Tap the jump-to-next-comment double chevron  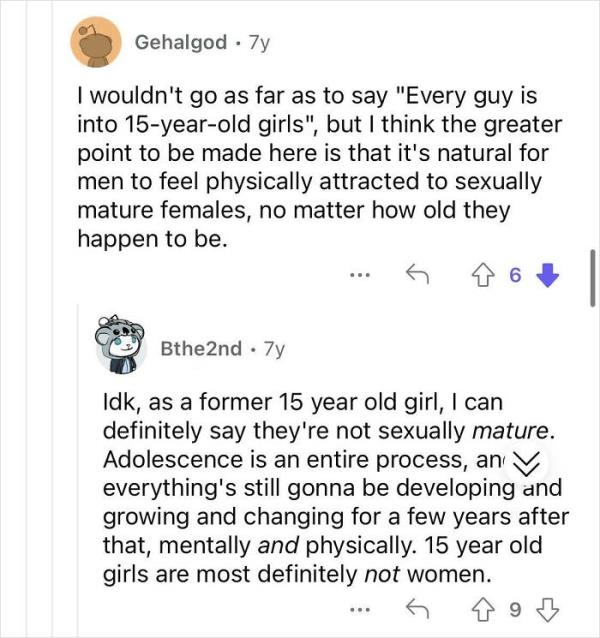(x=526, y=463)
